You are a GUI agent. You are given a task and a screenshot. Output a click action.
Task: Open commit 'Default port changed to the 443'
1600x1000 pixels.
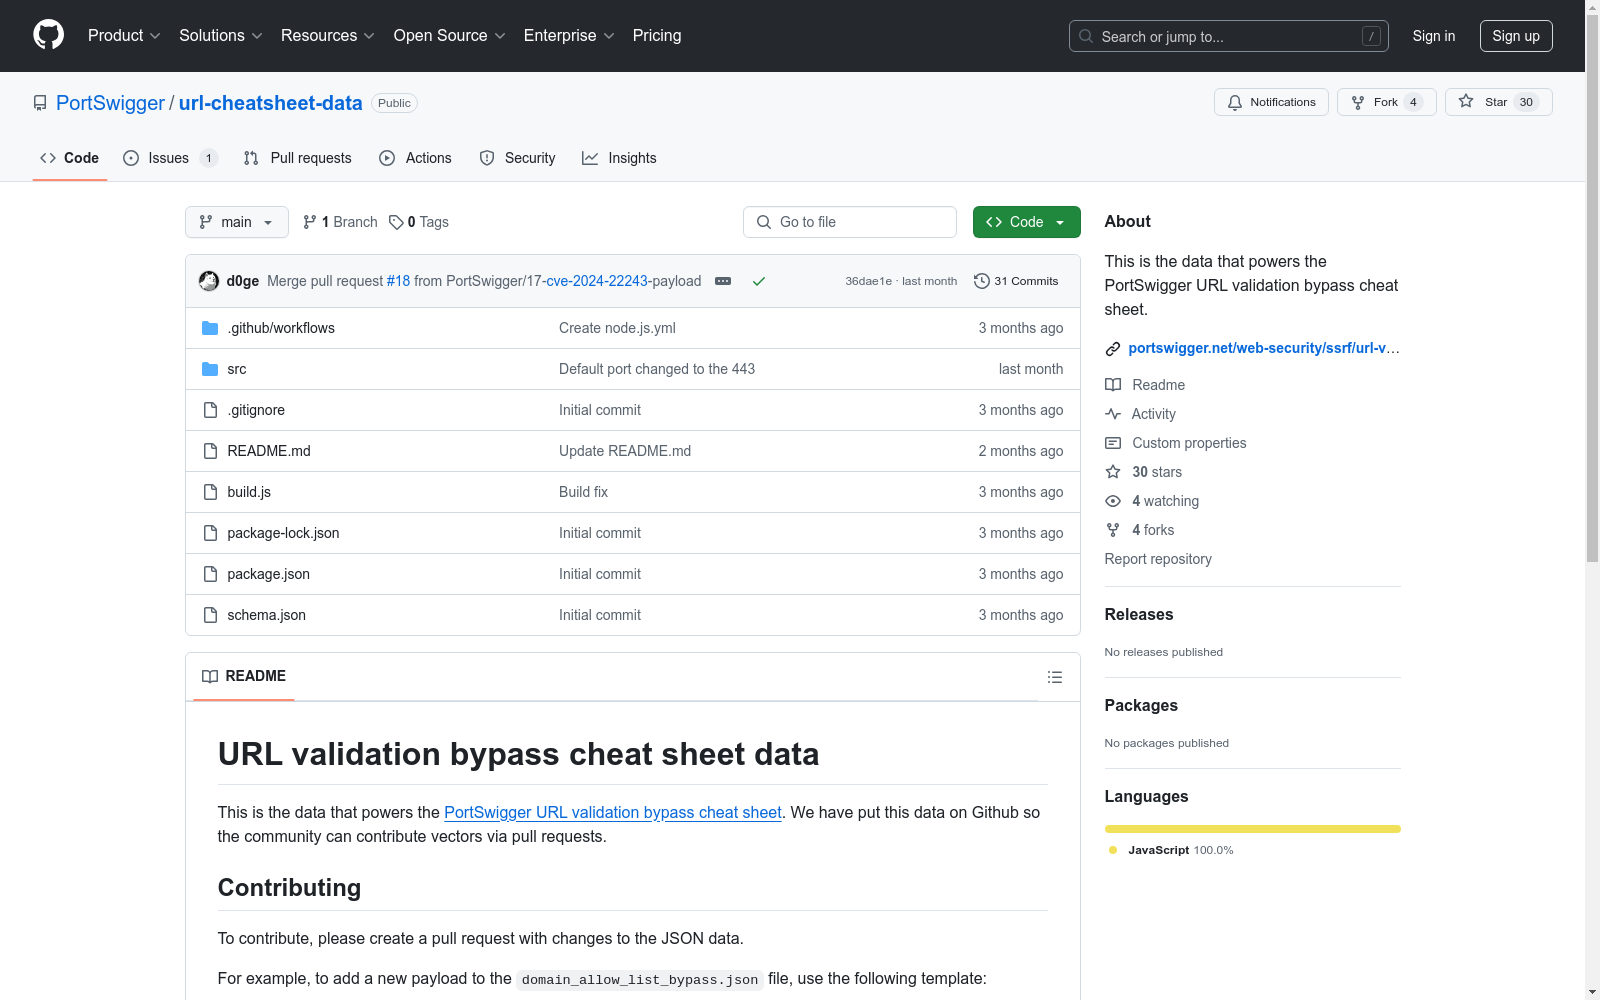(x=657, y=369)
